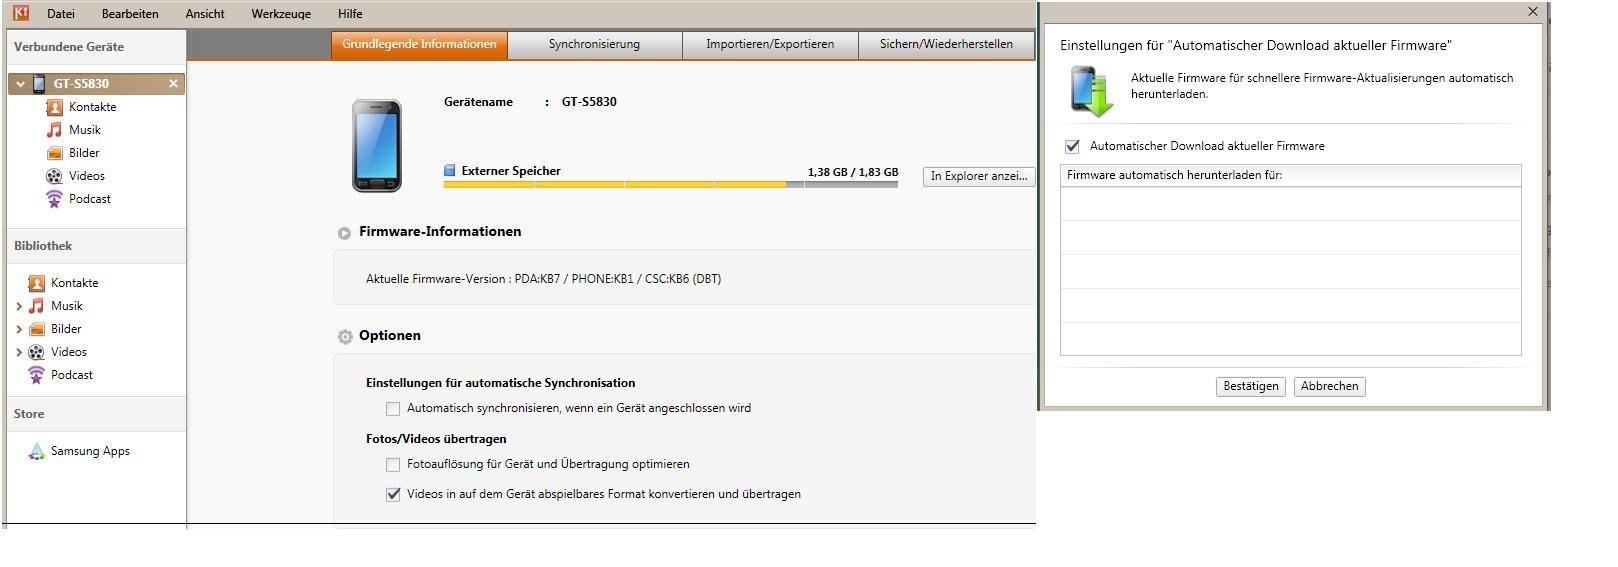Click the large phone image beside Gerätename
Viewport: 1618px width, 567px height.
coord(377,146)
